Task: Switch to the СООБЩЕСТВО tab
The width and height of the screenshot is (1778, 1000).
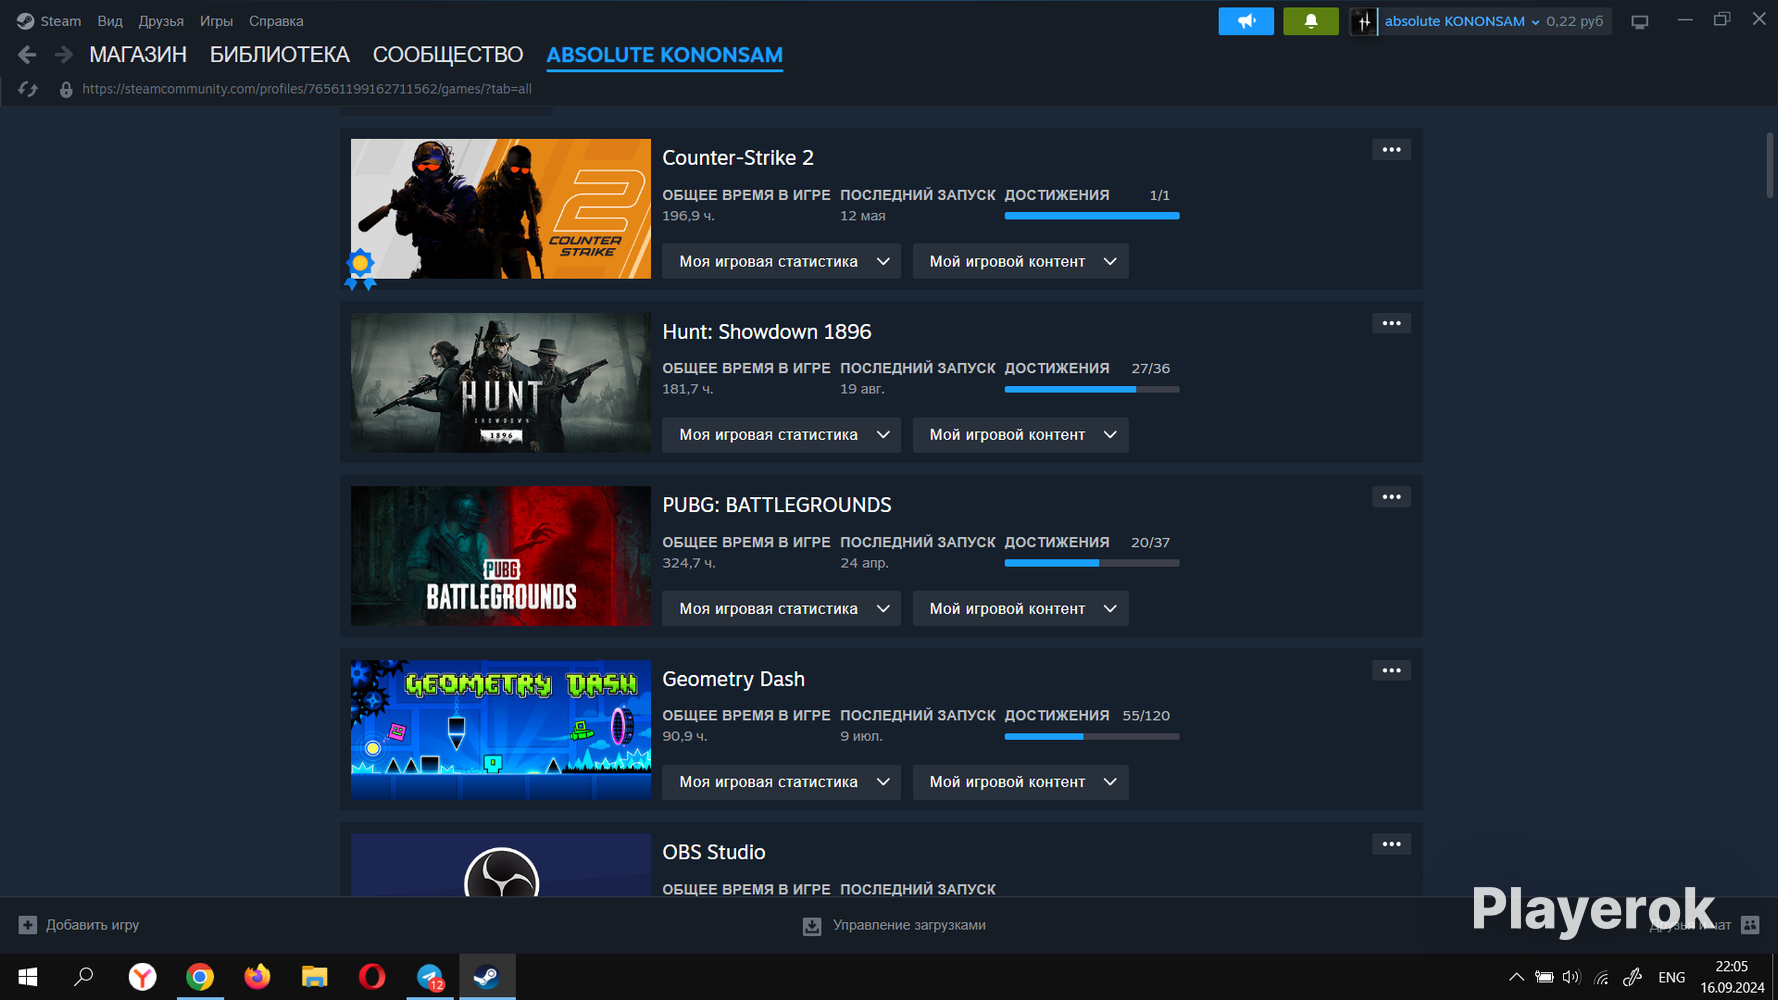Action: tap(448, 55)
